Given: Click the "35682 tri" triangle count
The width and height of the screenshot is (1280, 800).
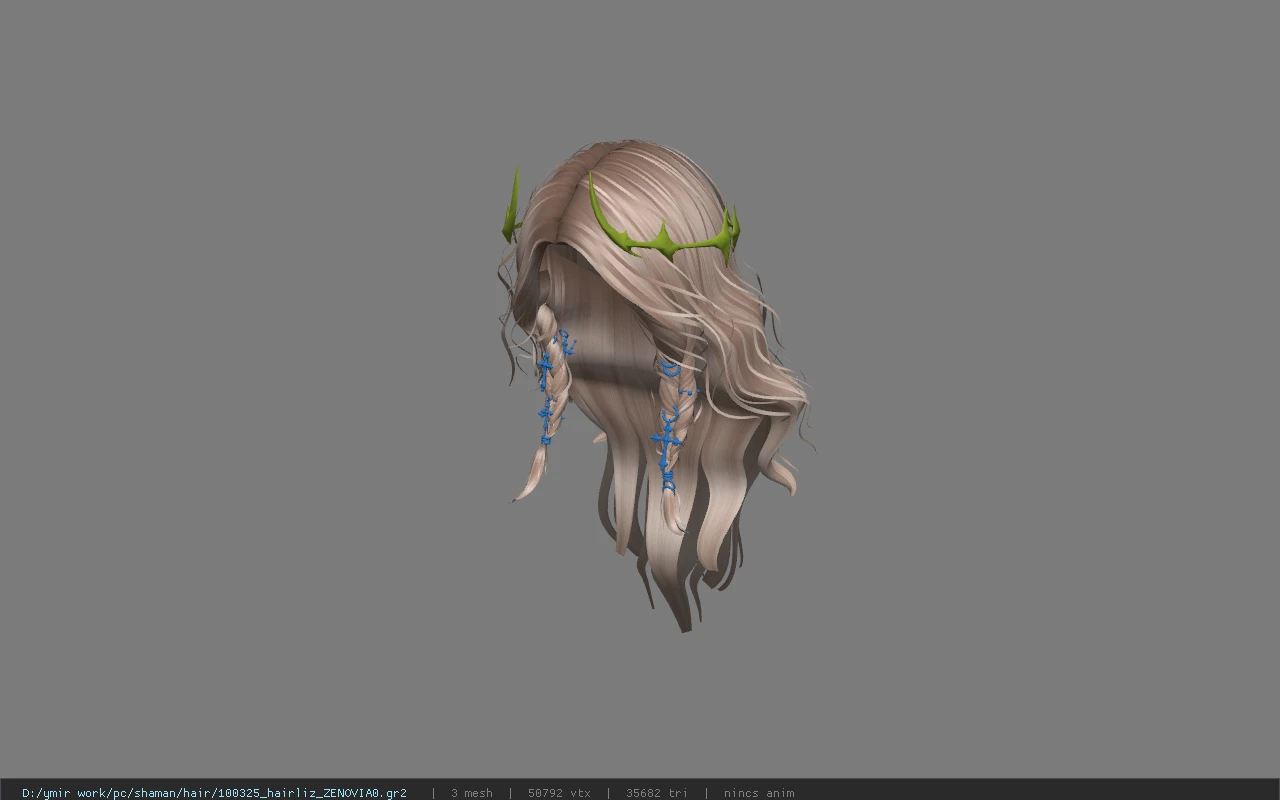Looking at the screenshot, I should (657, 793).
